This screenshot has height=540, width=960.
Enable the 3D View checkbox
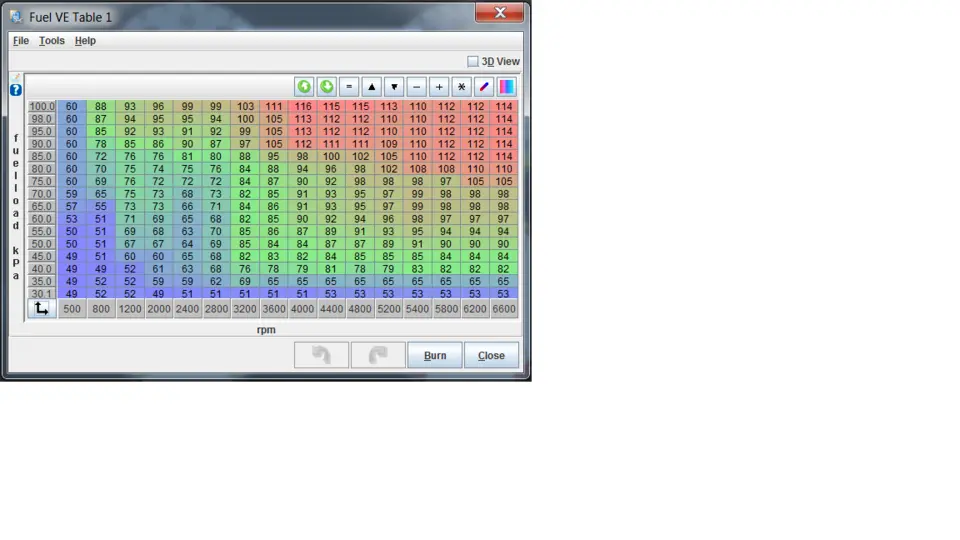473,61
